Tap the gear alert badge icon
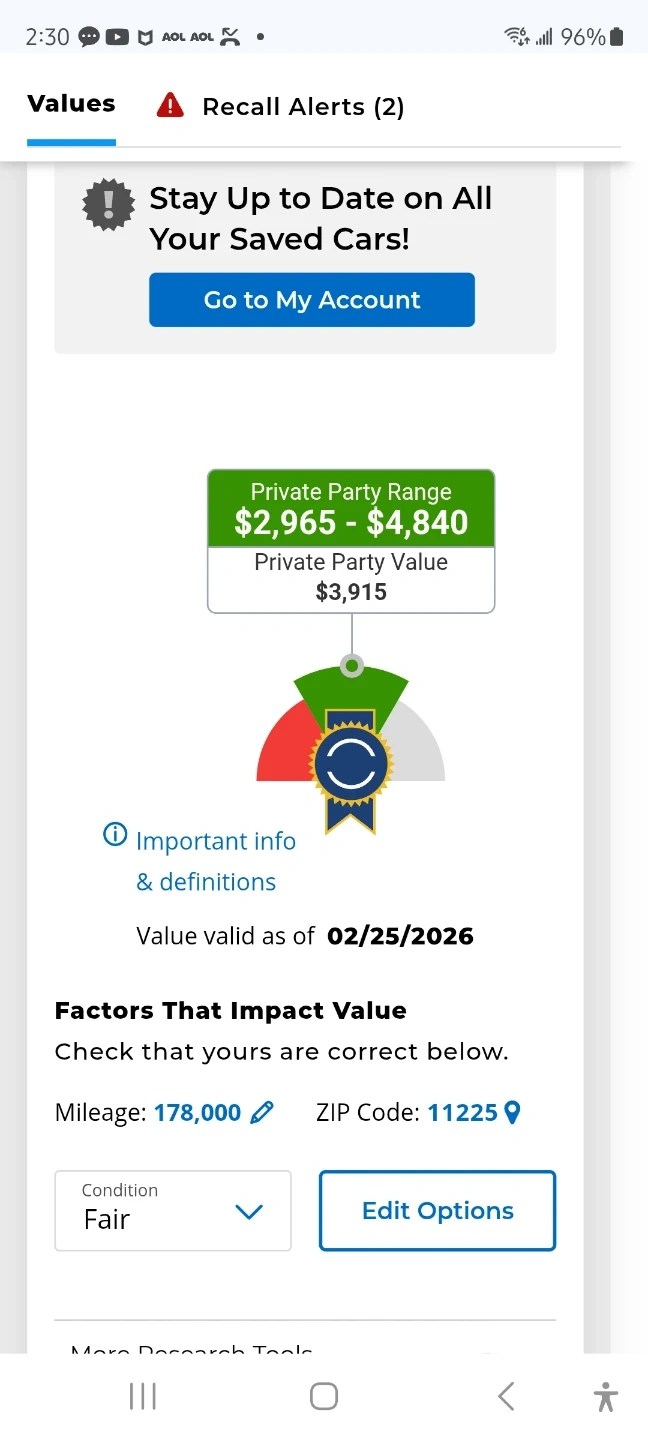This screenshot has height=1440, width=648. (x=108, y=204)
